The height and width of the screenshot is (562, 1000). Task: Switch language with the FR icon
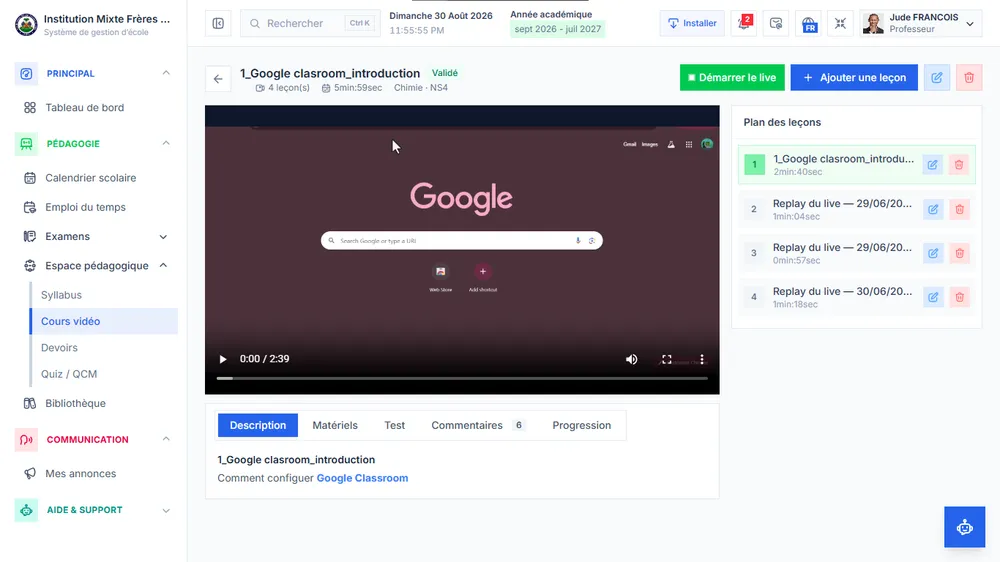pyautogui.click(x=809, y=24)
